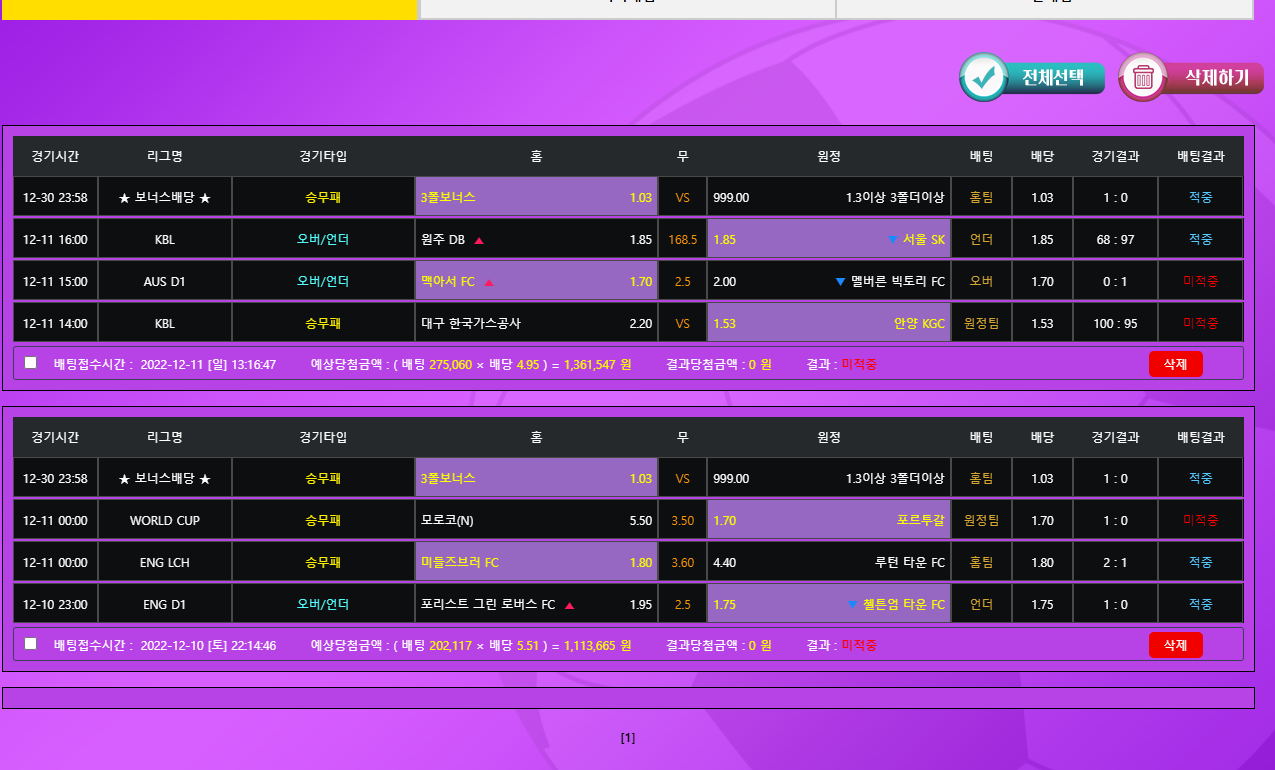
Task: Select the 포르투갈 away odds cell
Action: [828, 521]
